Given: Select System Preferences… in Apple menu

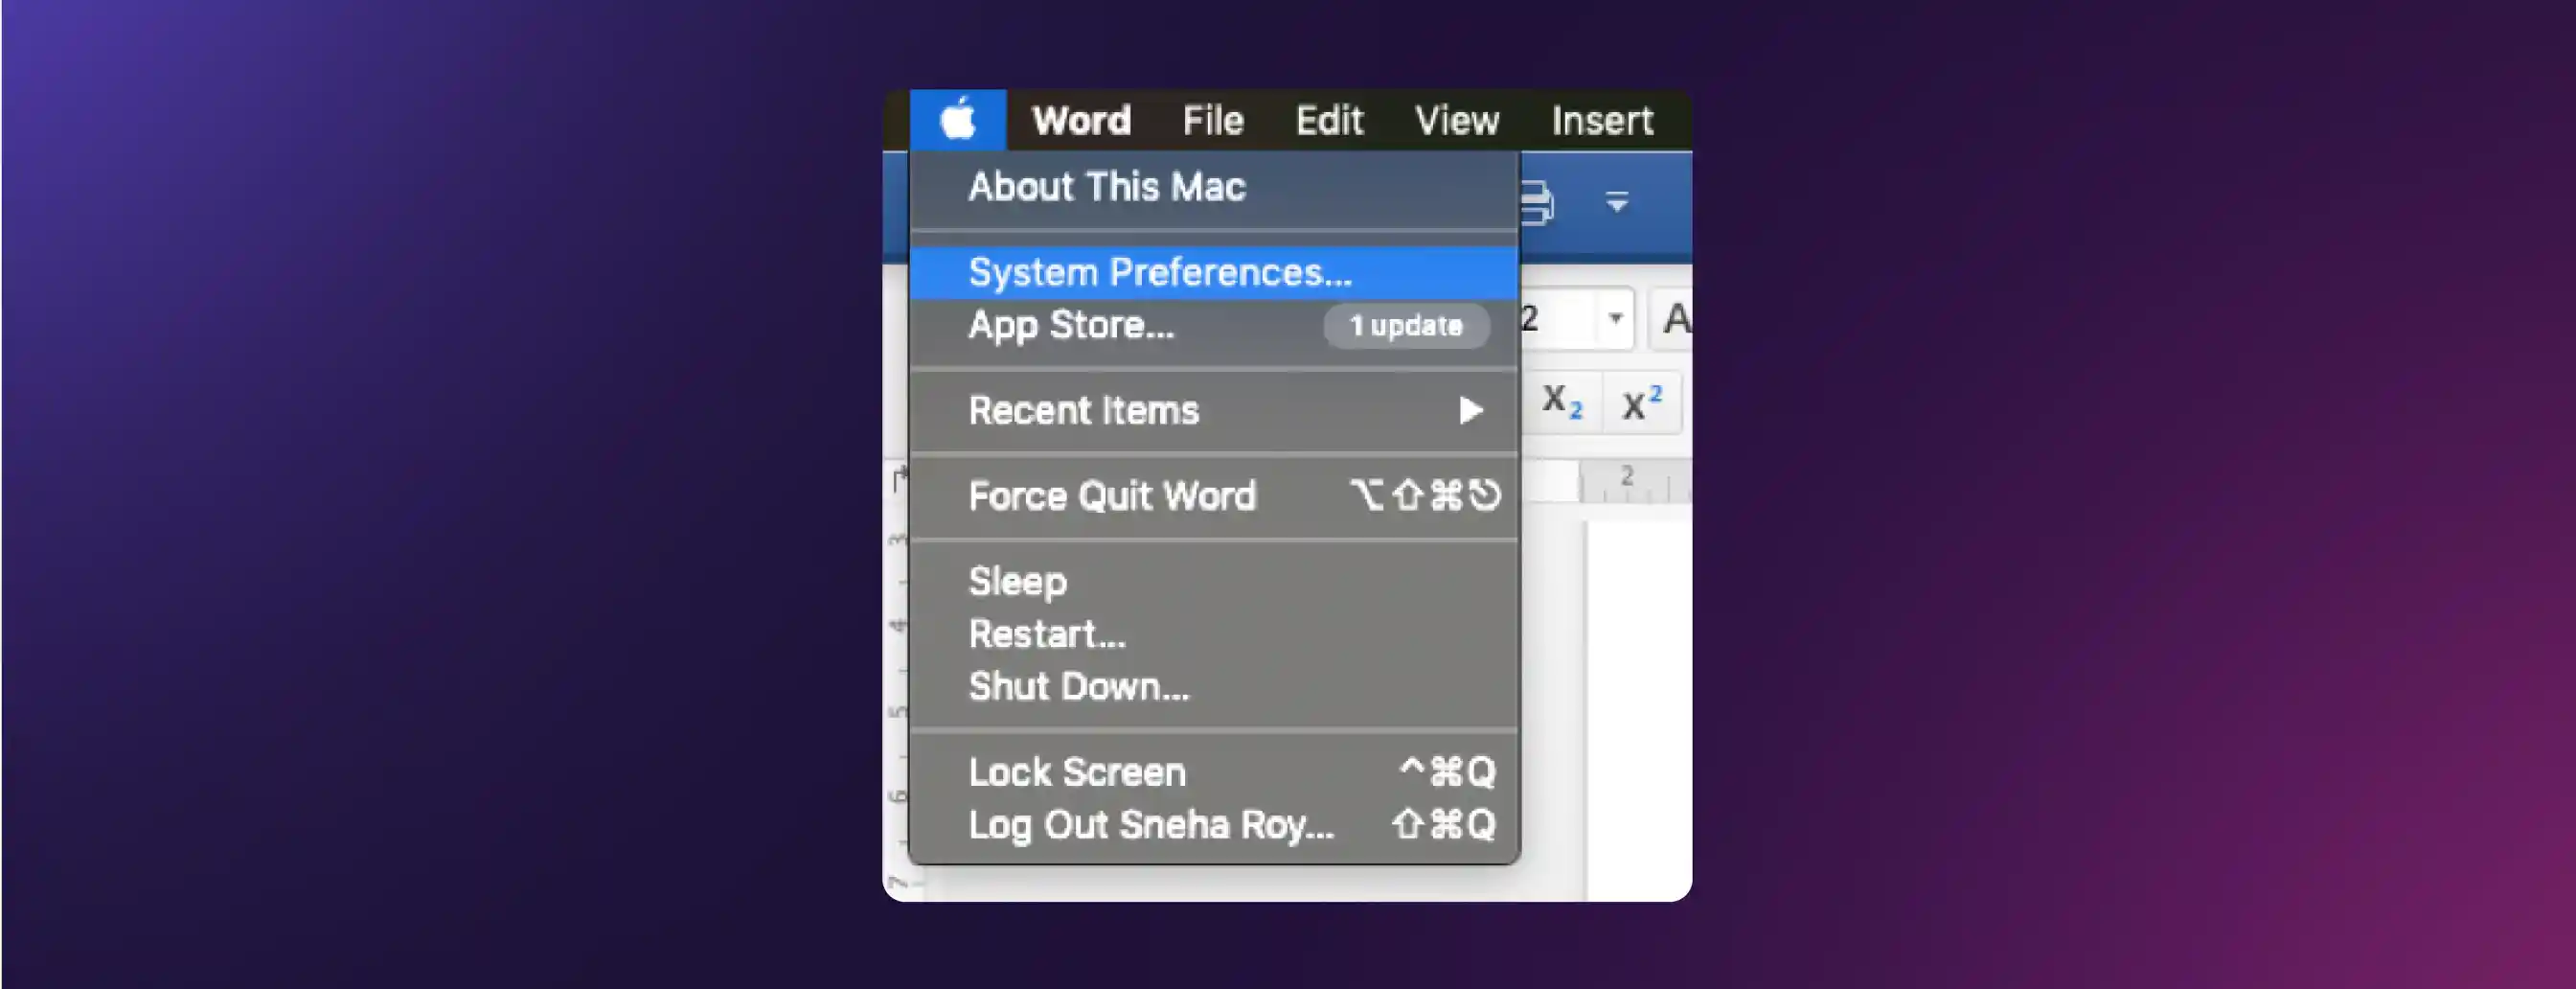Looking at the screenshot, I should [1214, 272].
